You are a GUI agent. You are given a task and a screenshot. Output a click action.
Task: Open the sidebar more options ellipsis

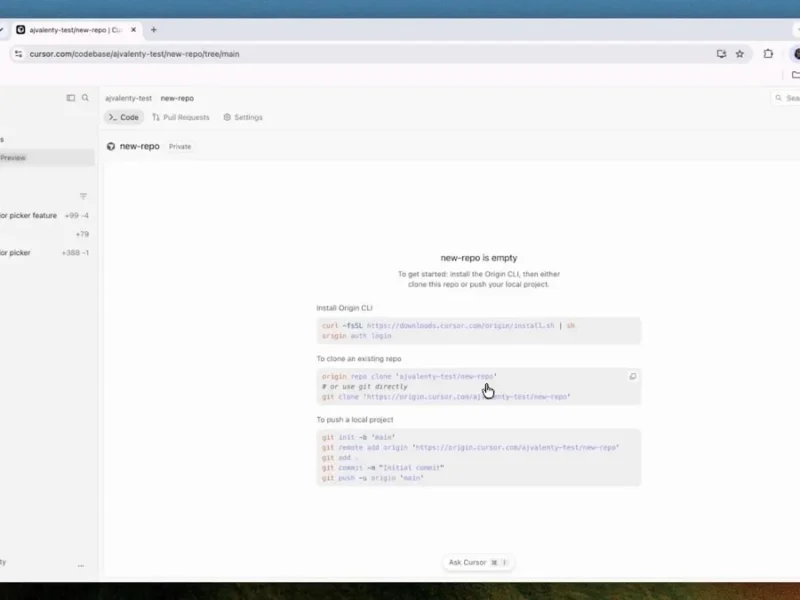(81, 565)
